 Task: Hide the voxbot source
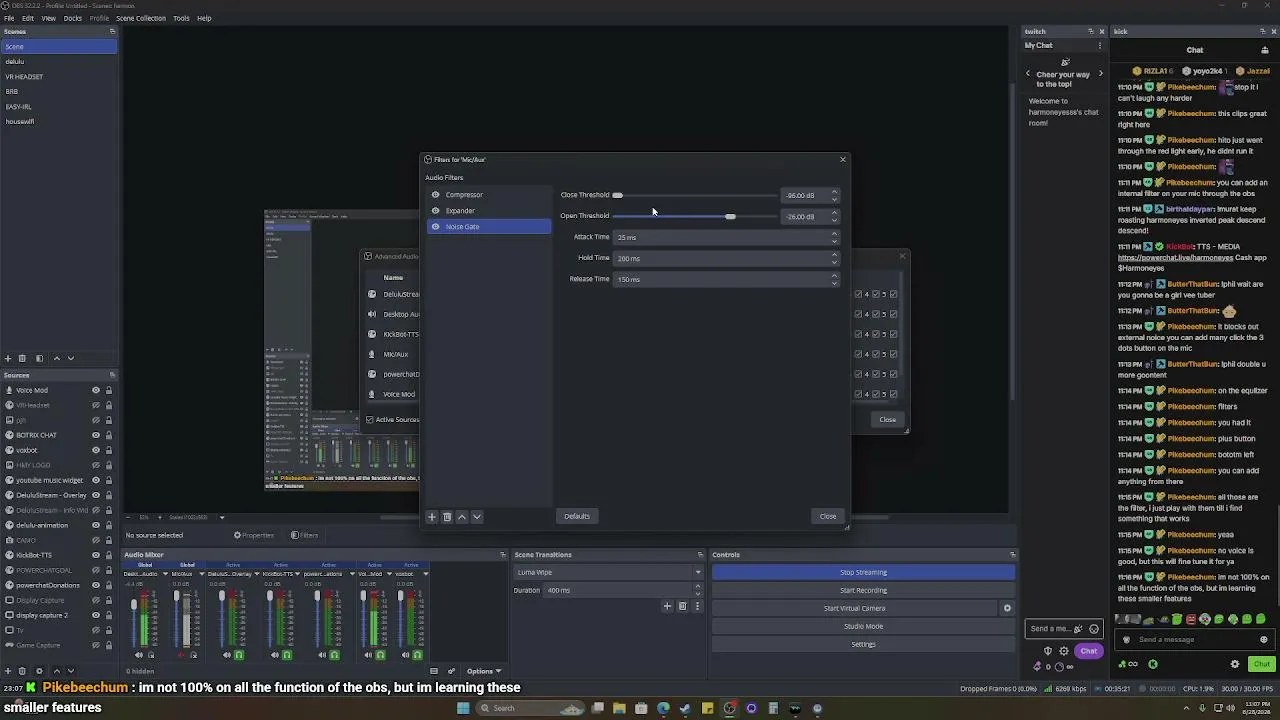pos(96,450)
